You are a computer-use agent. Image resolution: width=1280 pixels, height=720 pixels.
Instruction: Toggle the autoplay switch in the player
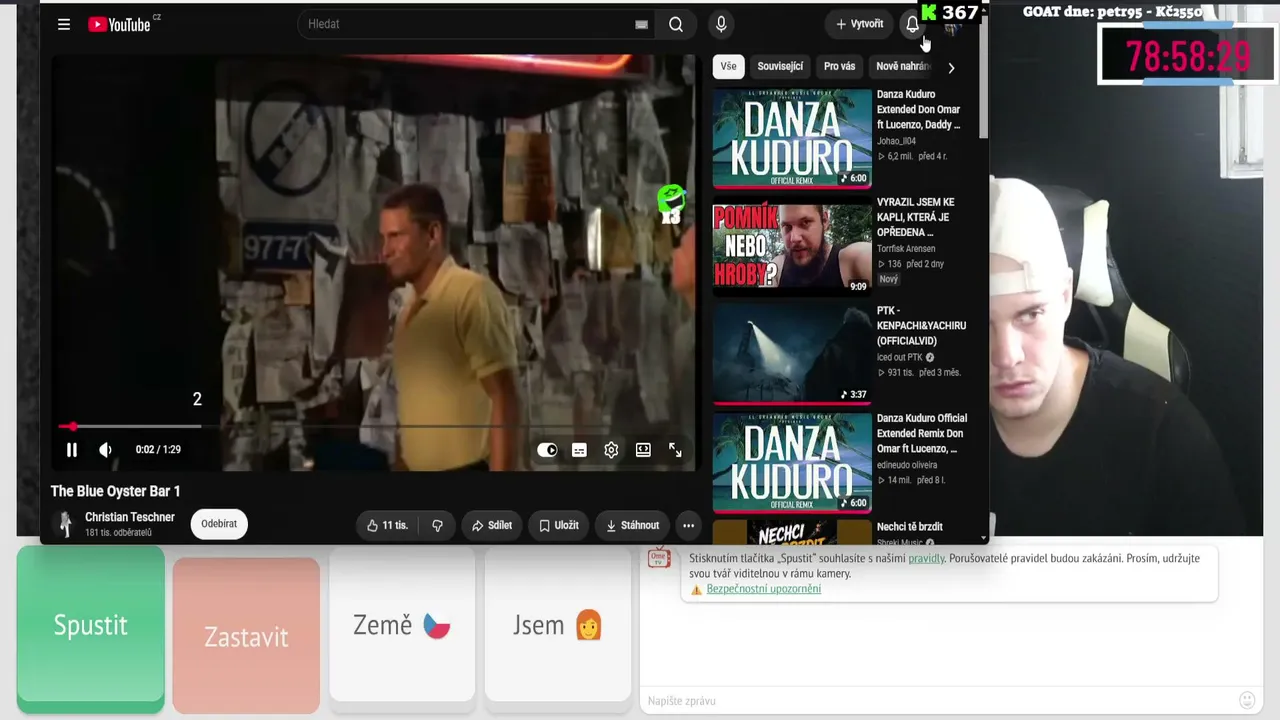point(547,450)
